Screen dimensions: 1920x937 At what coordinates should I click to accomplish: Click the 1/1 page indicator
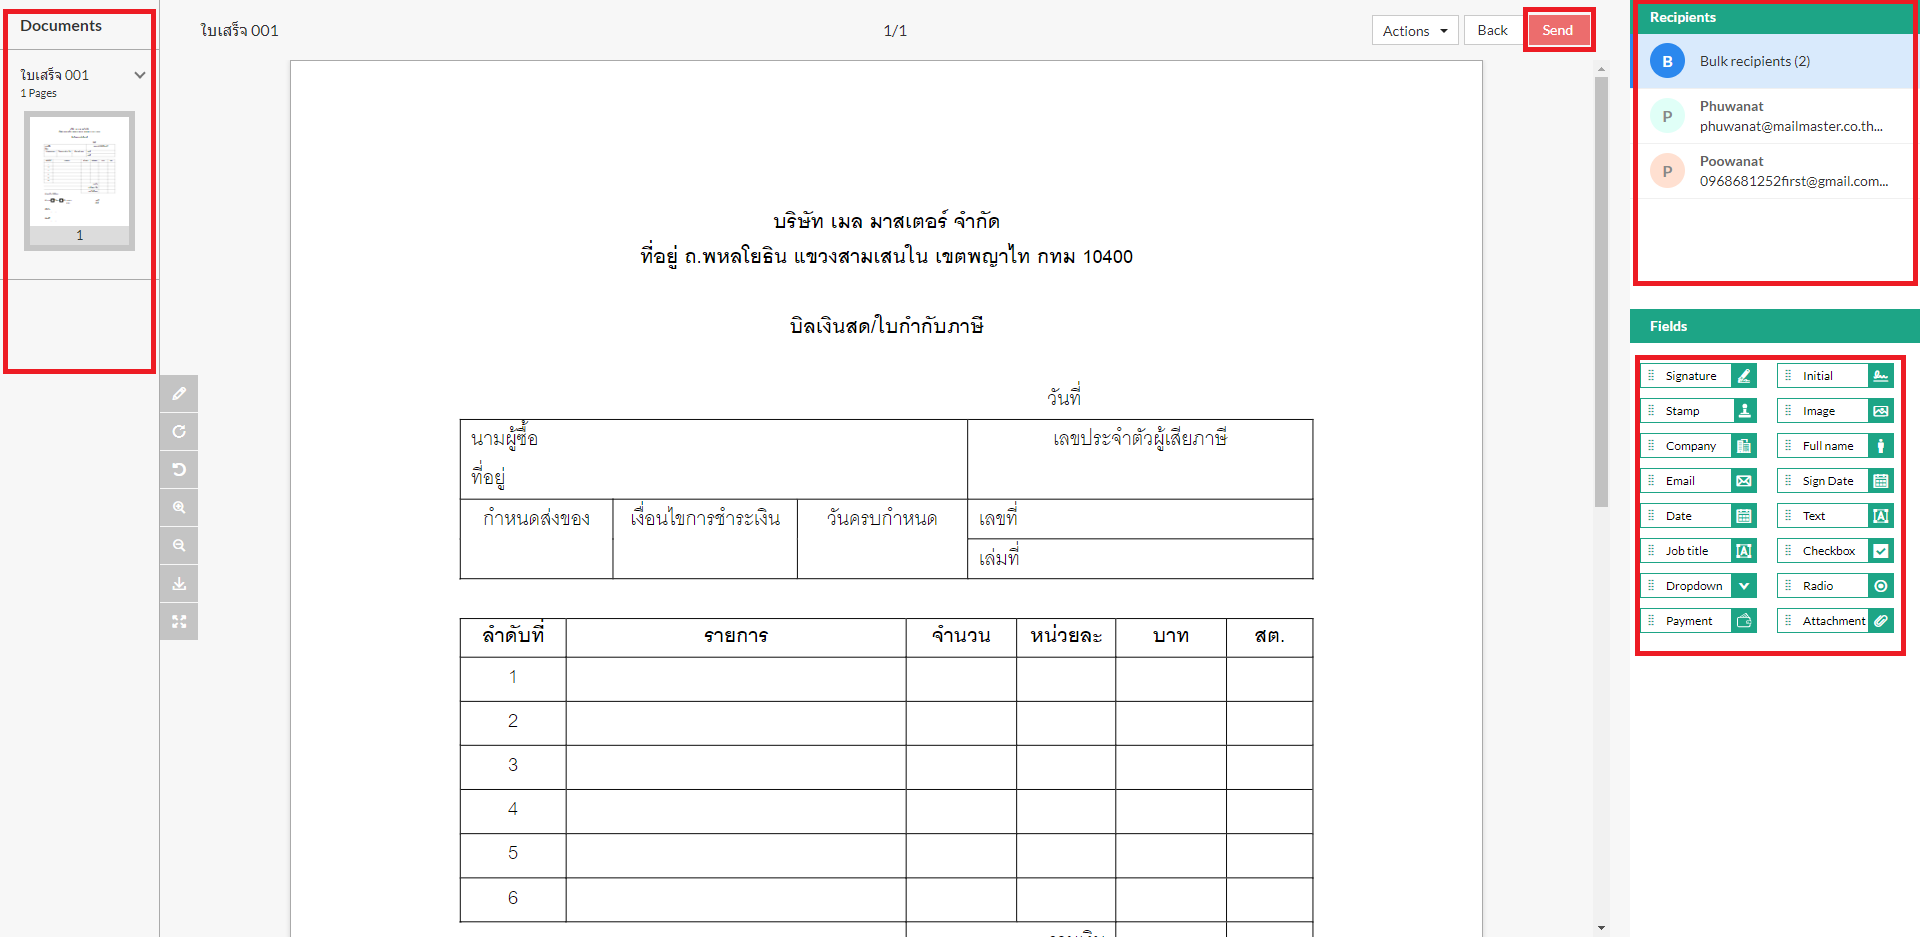[895, 31]
